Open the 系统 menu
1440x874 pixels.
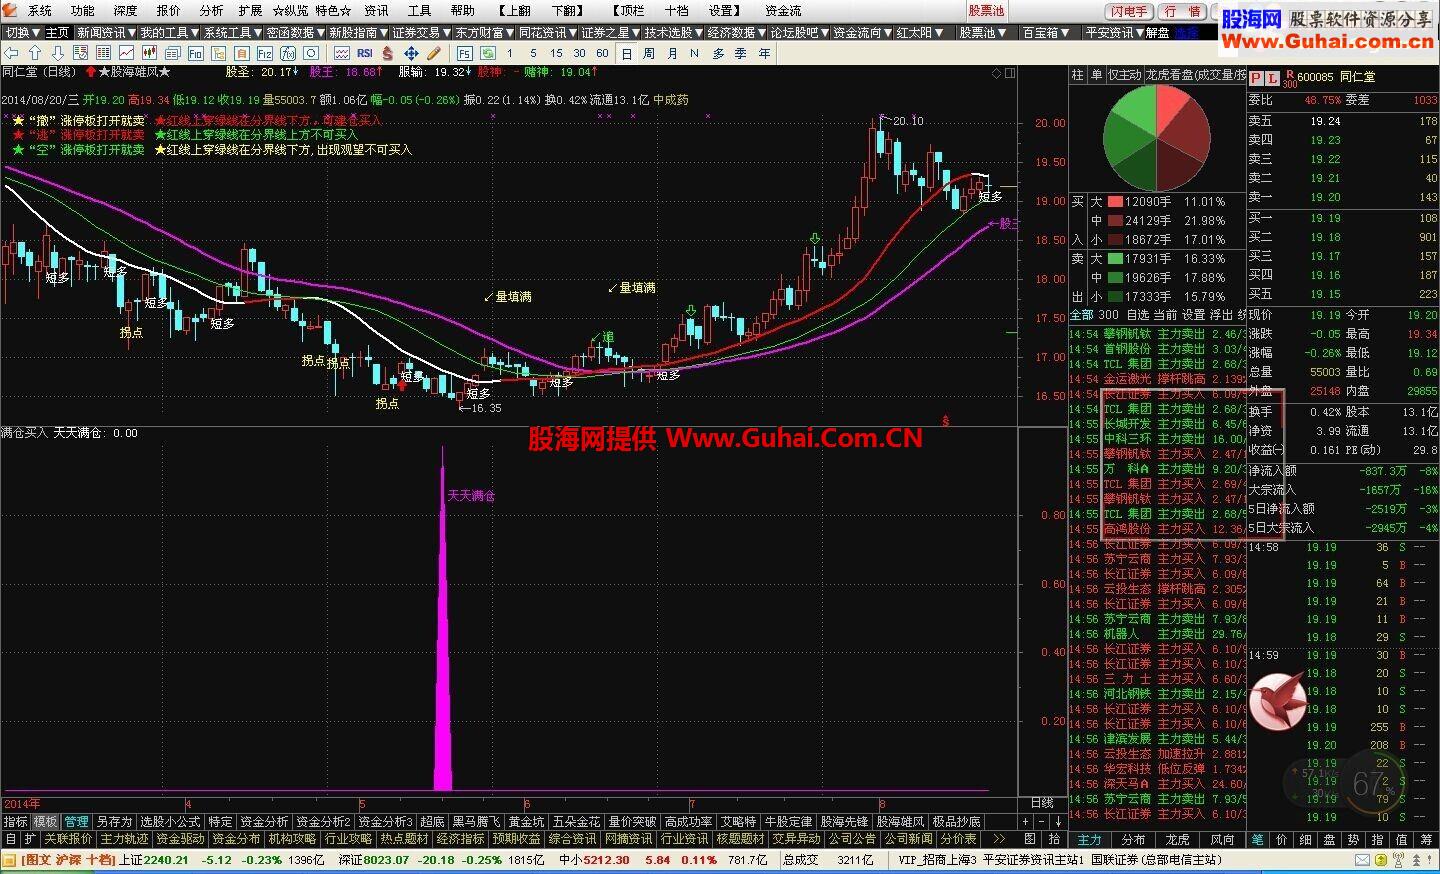click(40, 11)
